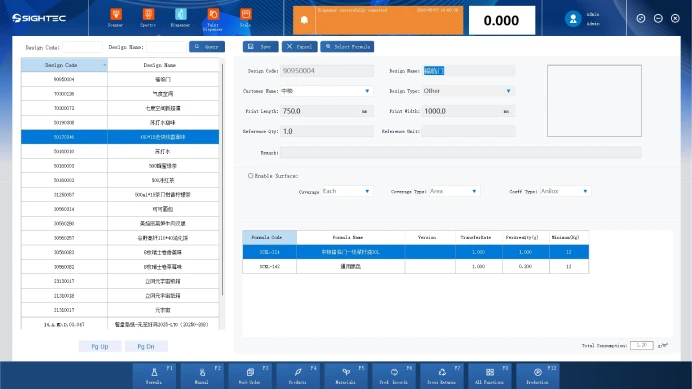Viewport: 692px width, 389px height.
Task: Click the admin user avatar icon
Action: point(573,19)
